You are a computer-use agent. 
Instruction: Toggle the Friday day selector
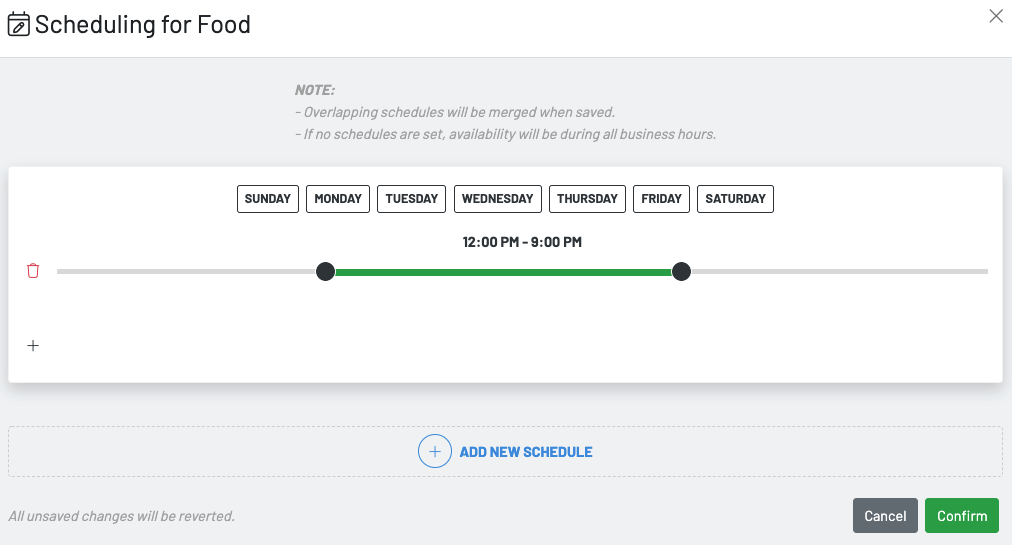661,199
